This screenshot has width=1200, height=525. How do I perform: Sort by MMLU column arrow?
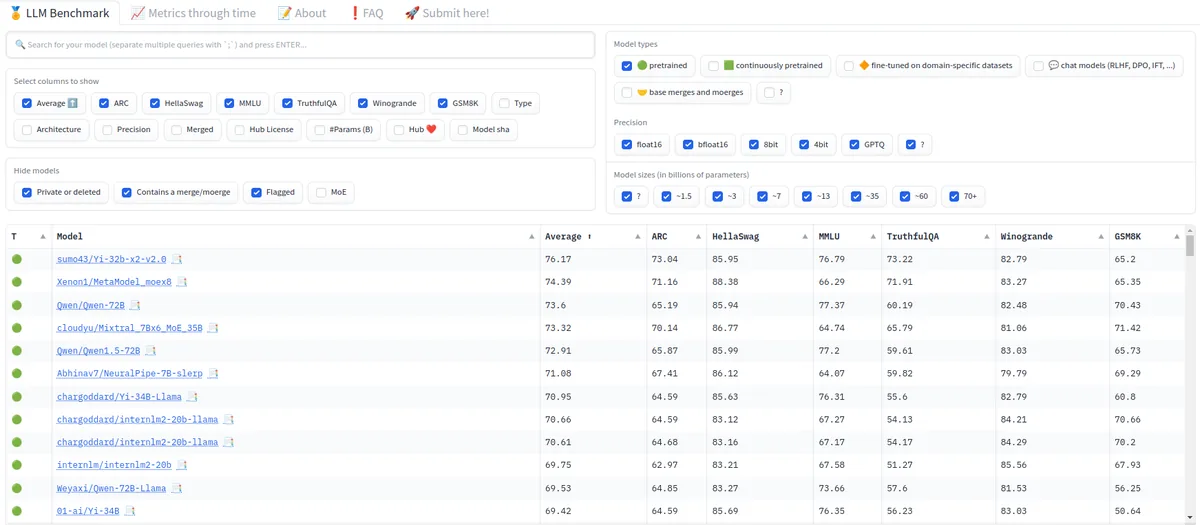tap(873, 237)
